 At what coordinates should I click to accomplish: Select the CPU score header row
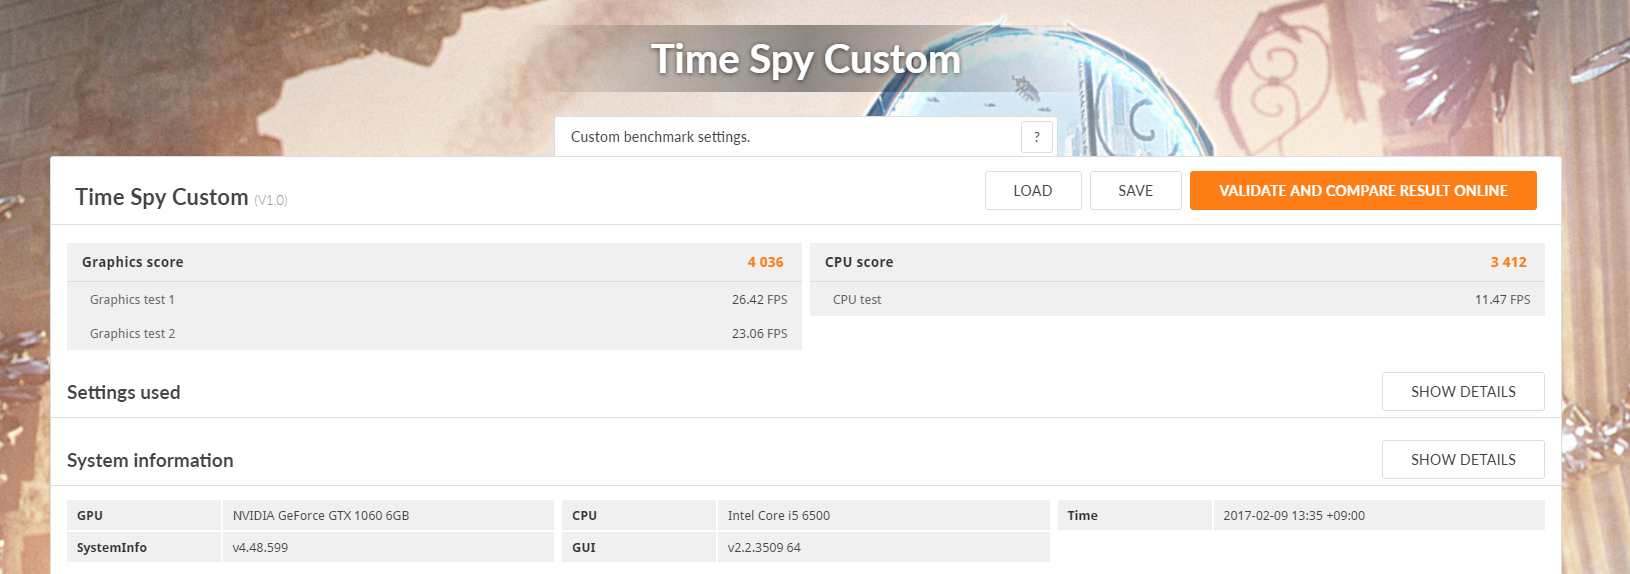(1177, 262)
